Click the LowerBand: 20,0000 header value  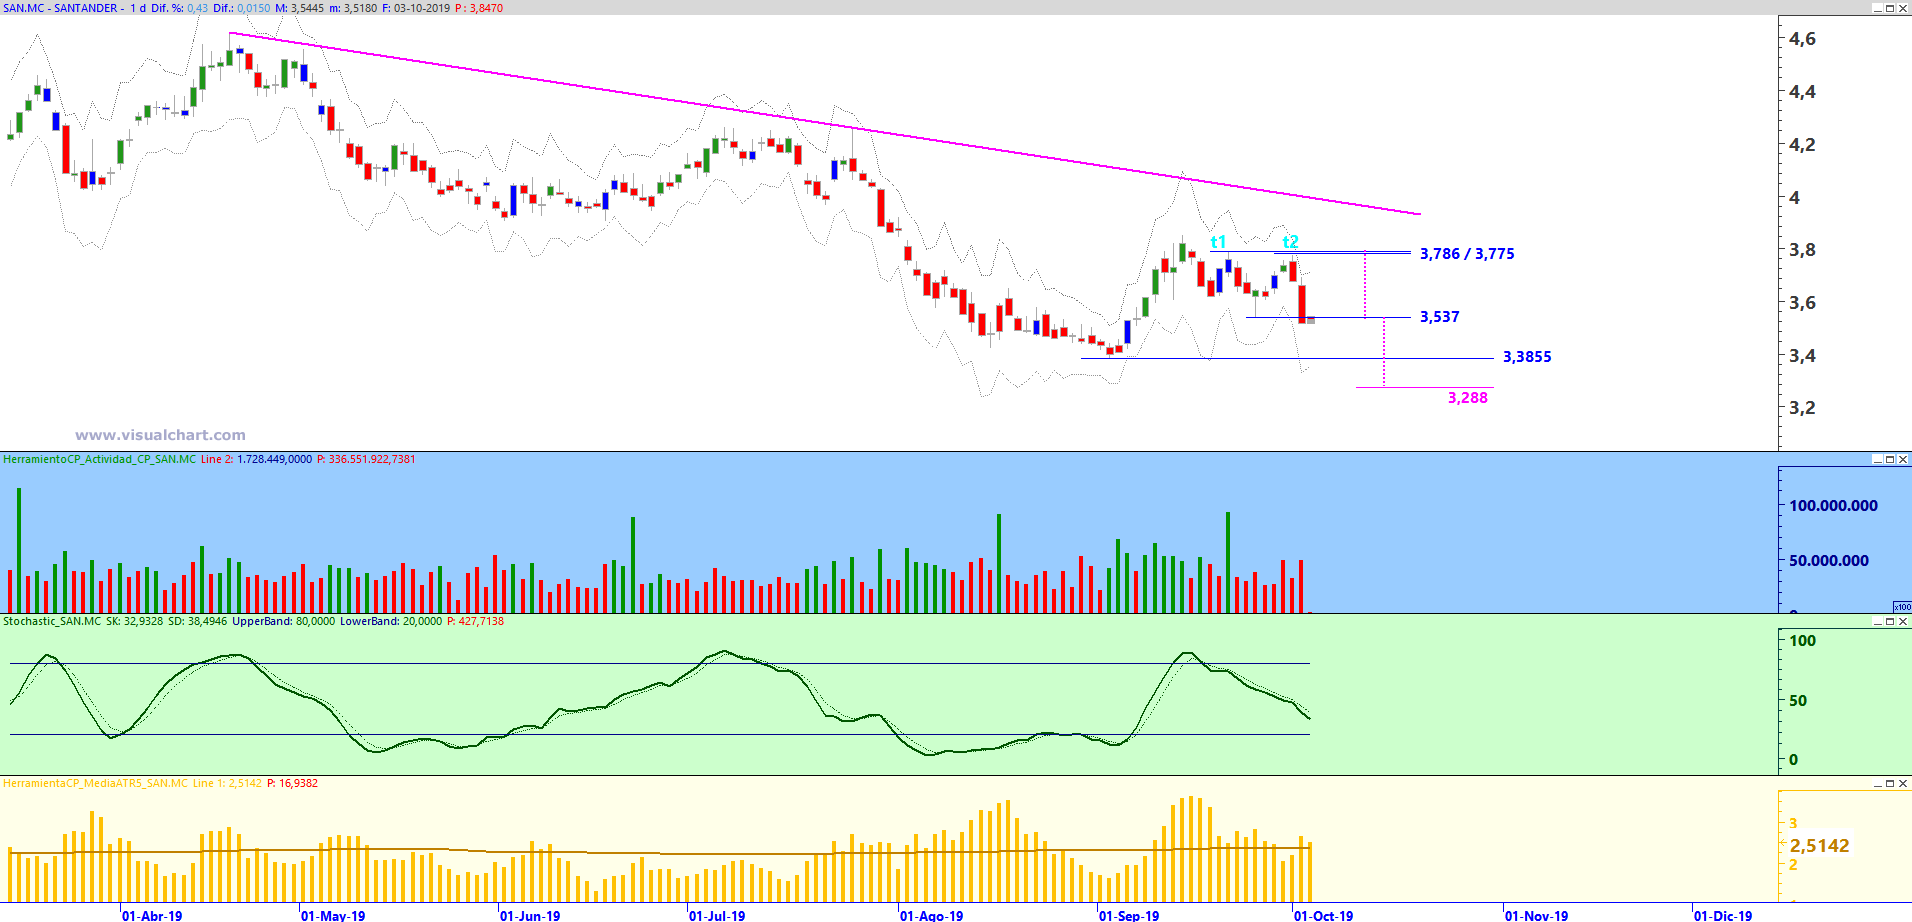point(390,621)
